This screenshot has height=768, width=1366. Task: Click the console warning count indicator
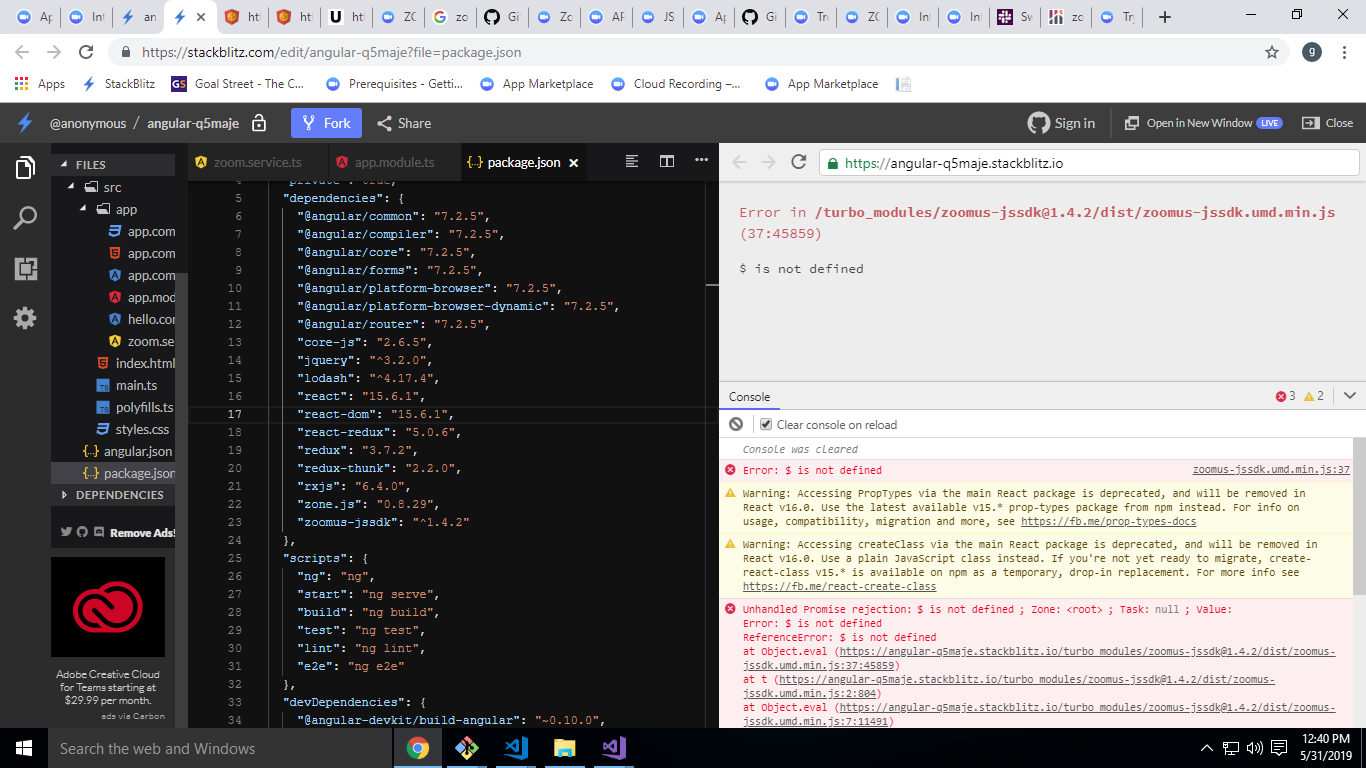tap(1314, 396)
